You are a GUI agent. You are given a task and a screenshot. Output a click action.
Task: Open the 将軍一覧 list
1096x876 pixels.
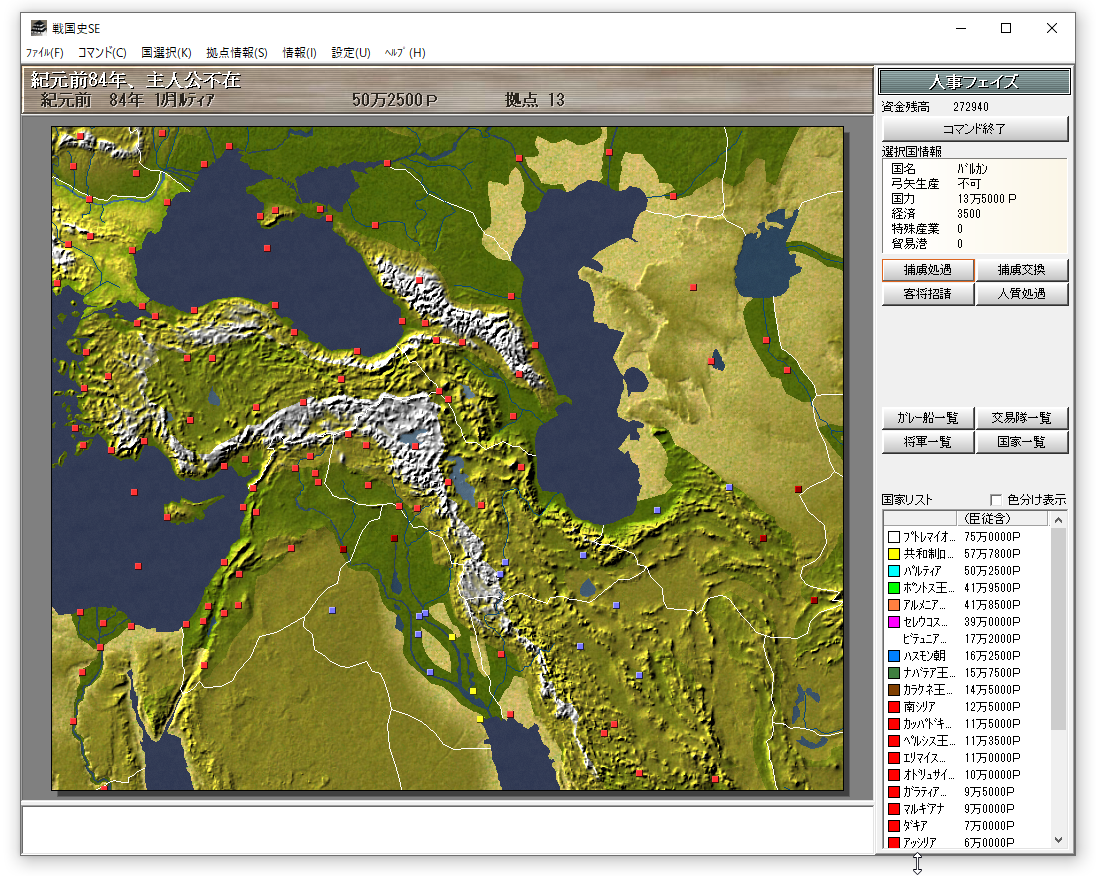[927, 442]
